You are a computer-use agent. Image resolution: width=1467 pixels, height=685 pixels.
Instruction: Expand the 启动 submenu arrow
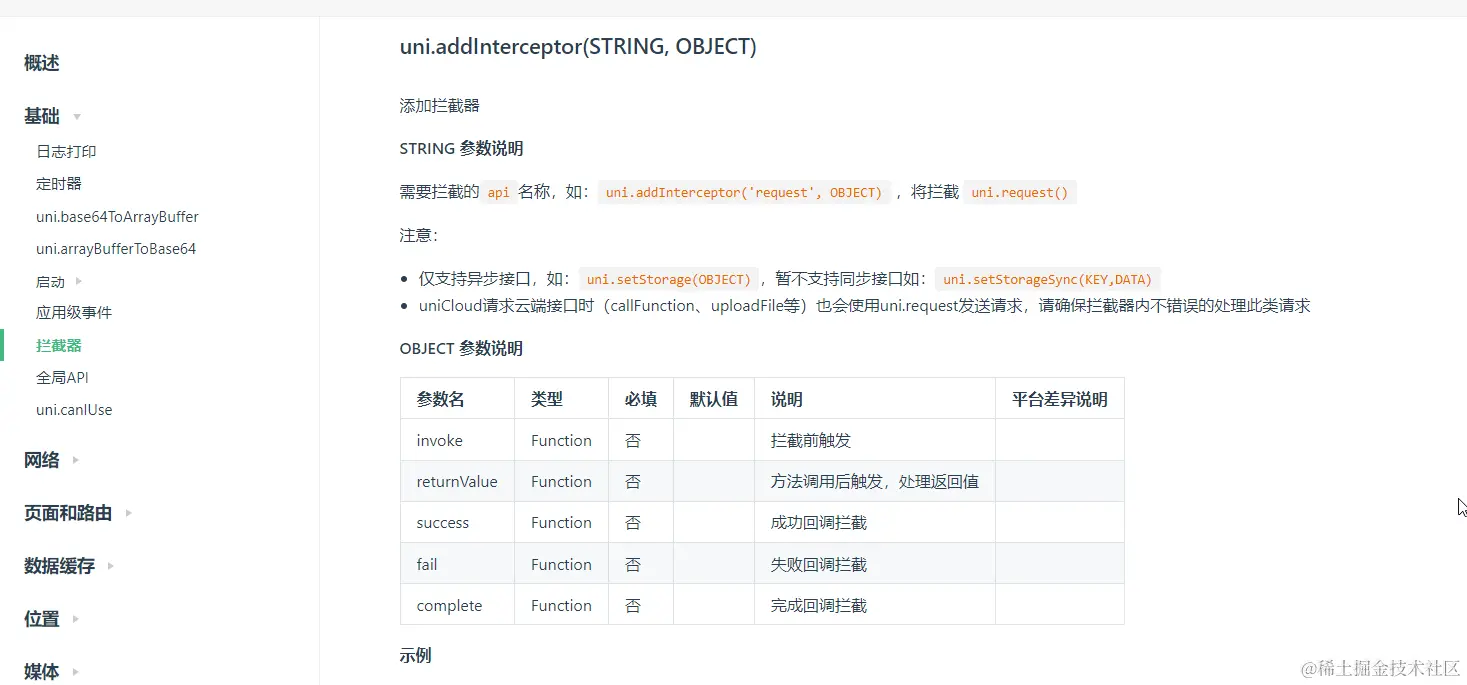point(79,282)
